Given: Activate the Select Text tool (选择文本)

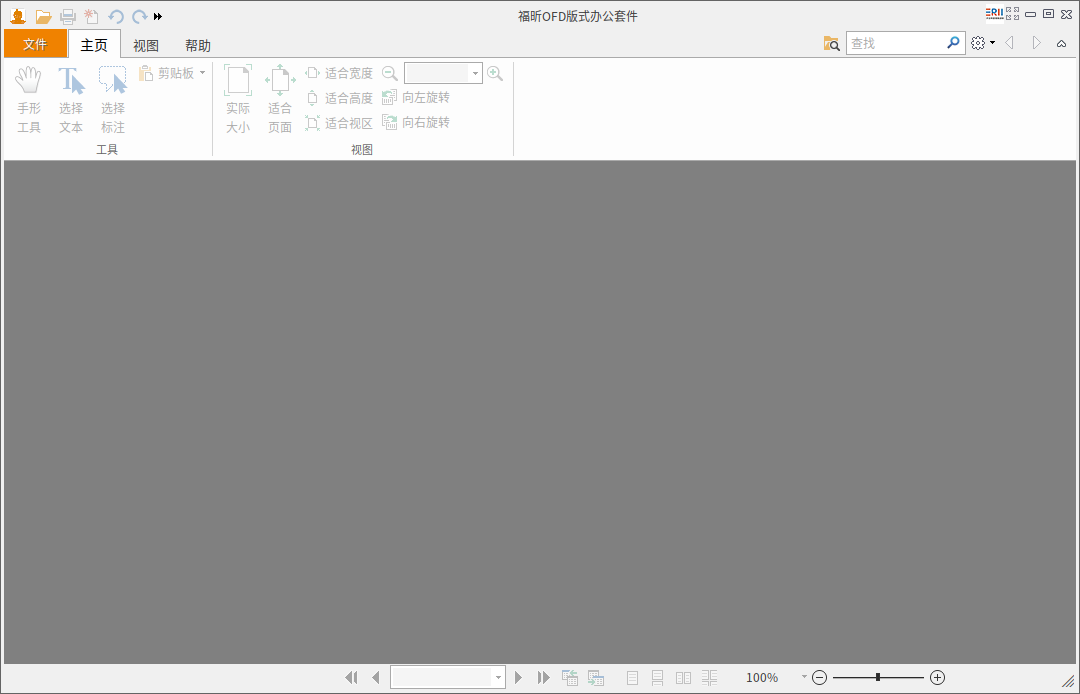Looking at the screenshot, I should [71, 98].
